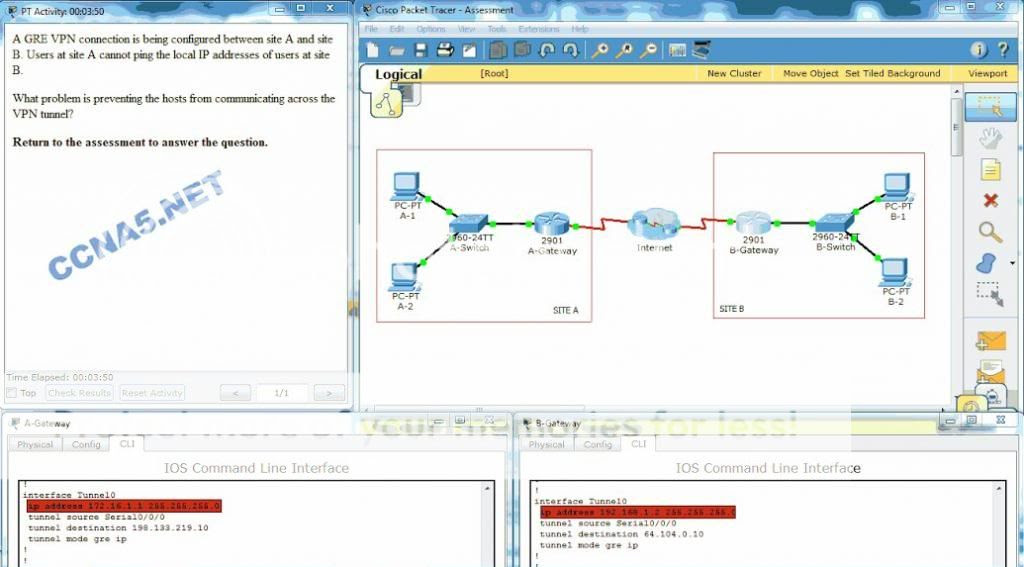Open the View menu
Viewport: 1024px width, 567px height.
(x=466, y=29)
